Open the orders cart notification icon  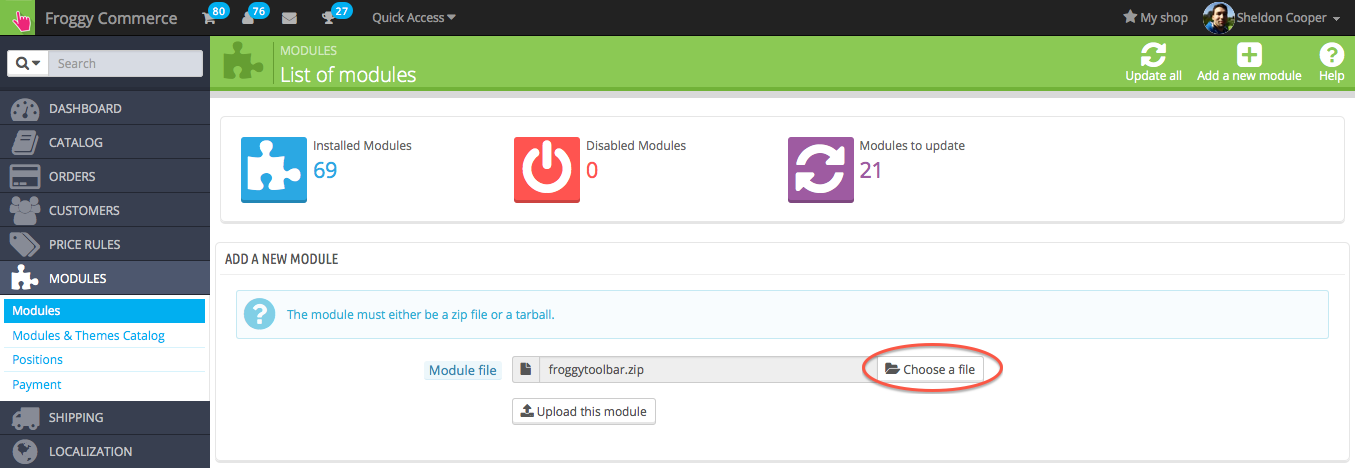coord(210,18)
